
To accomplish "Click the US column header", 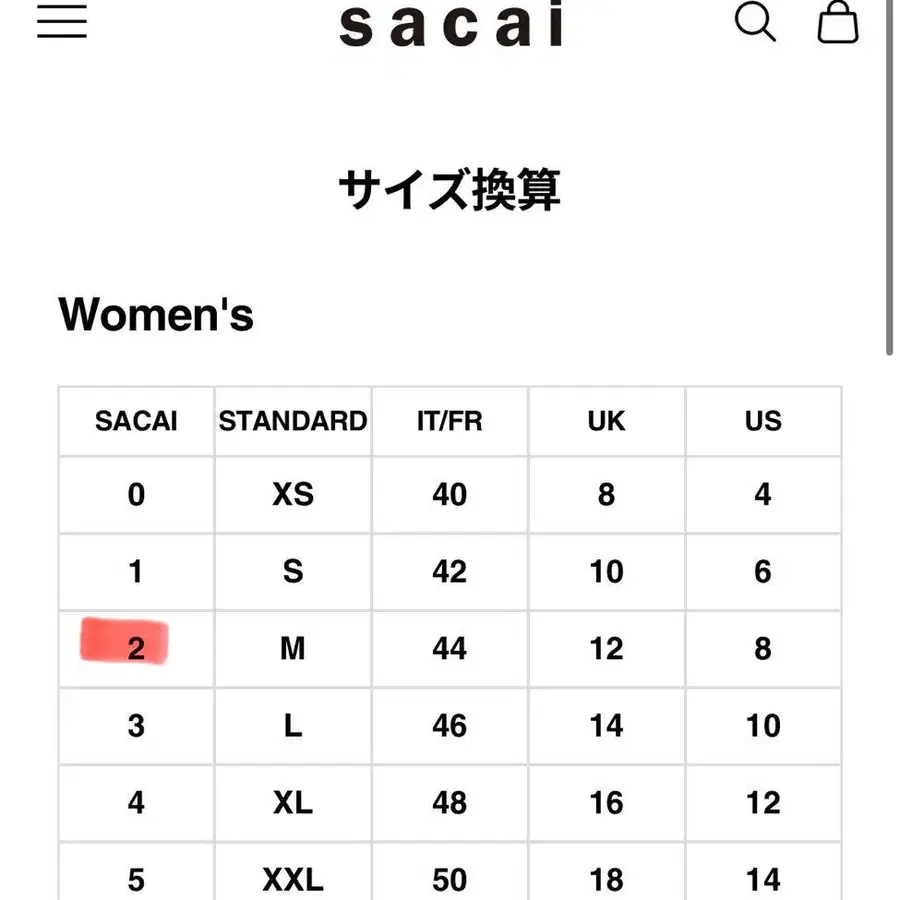I will [x=763, y=421].
